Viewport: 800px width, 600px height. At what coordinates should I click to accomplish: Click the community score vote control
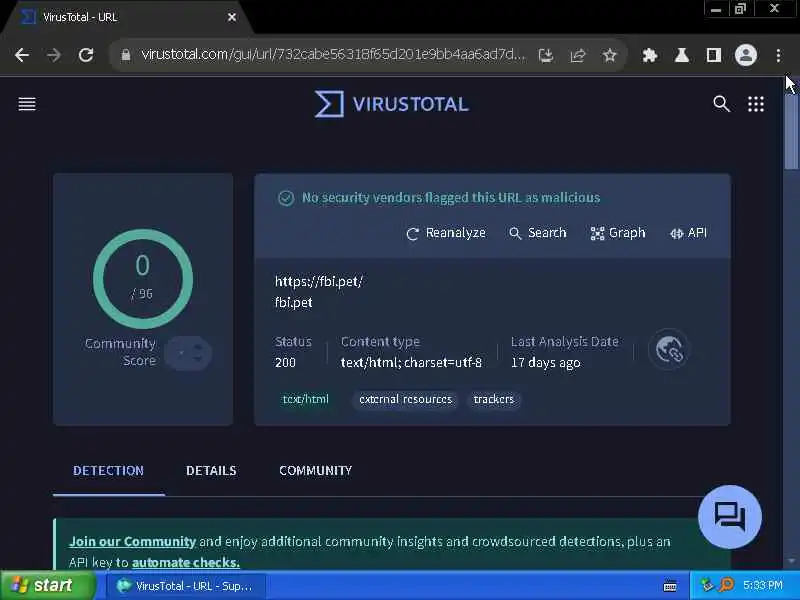point(188,353)
